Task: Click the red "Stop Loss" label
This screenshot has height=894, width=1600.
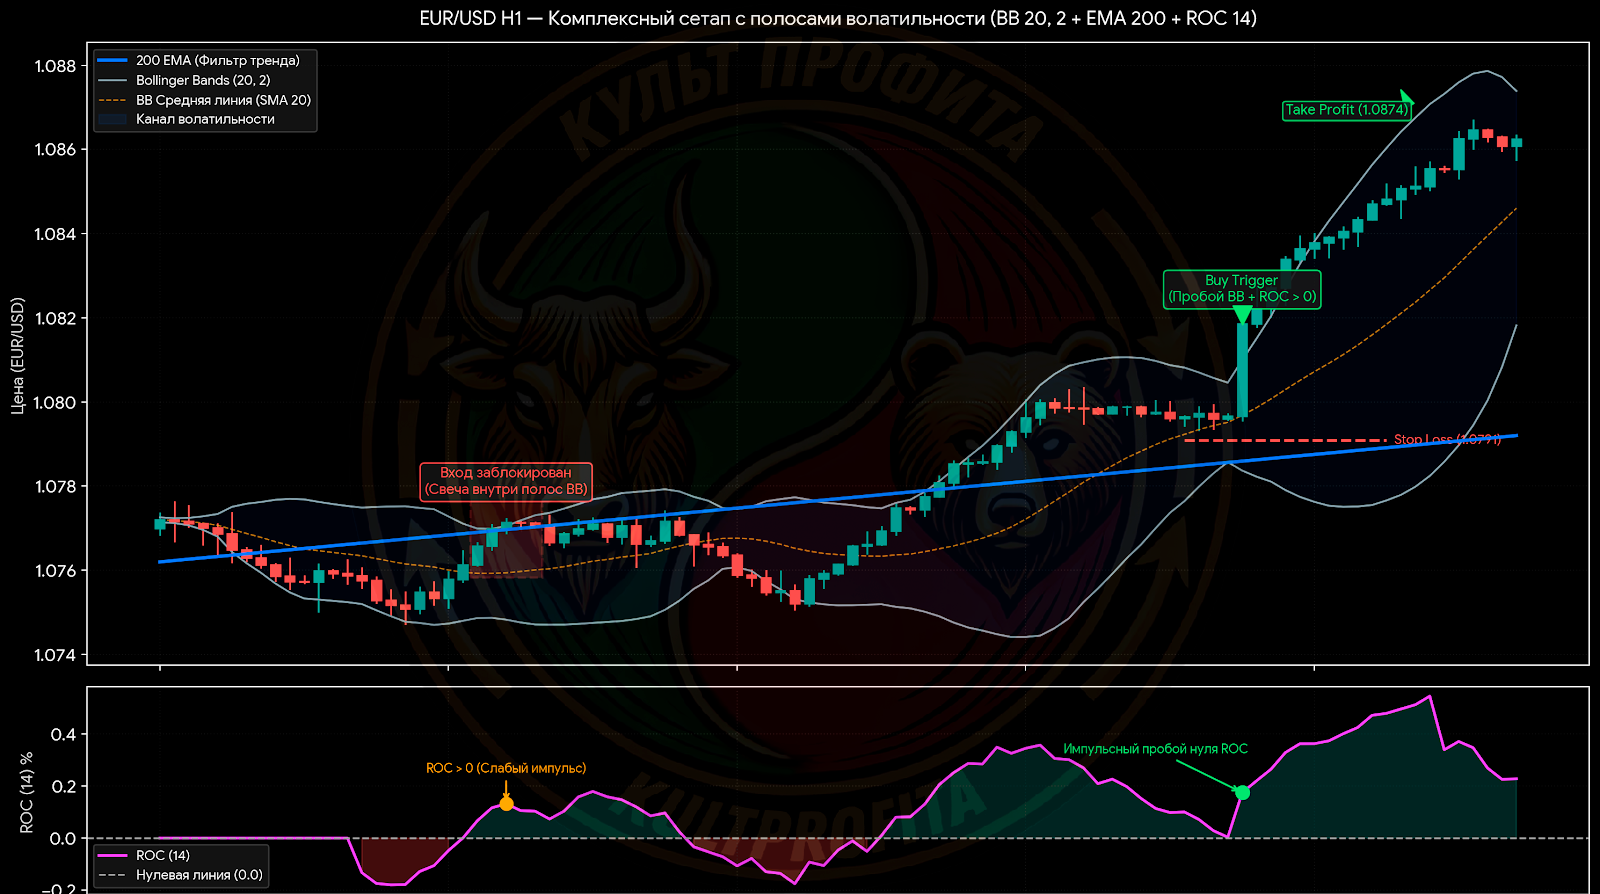Action: point(1447,439)
